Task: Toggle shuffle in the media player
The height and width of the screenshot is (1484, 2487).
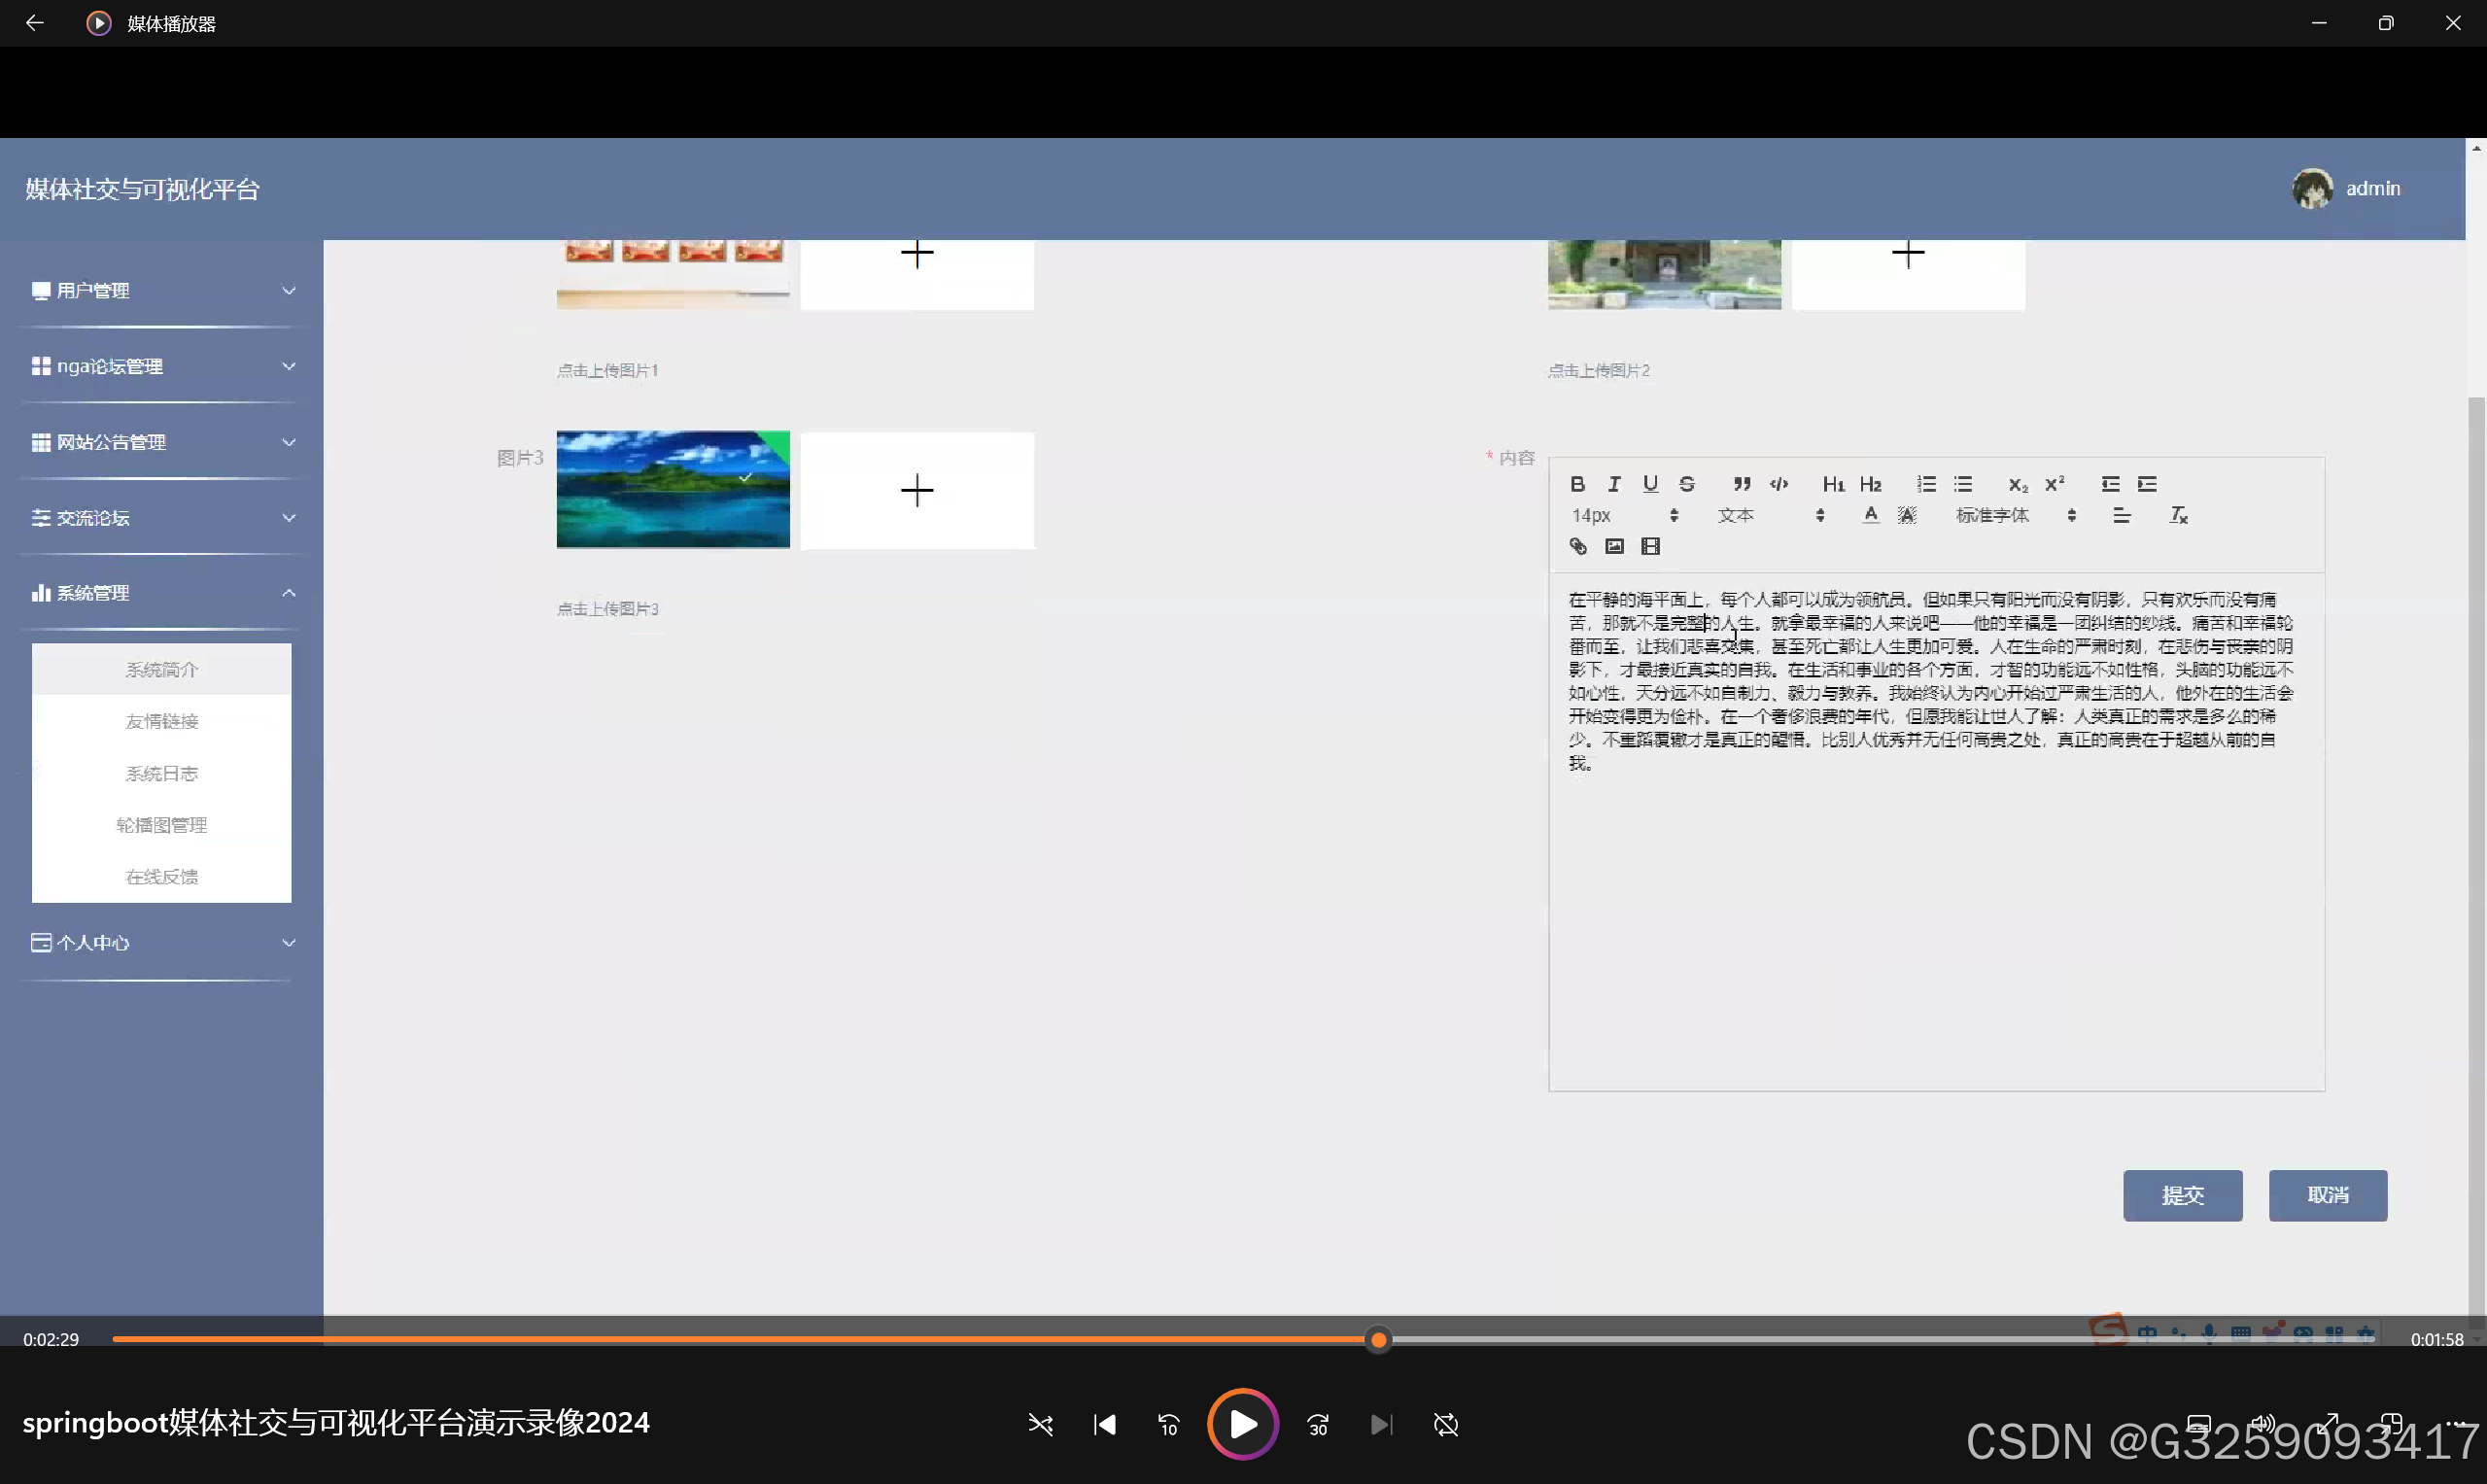Action: click(1040, 1424)
